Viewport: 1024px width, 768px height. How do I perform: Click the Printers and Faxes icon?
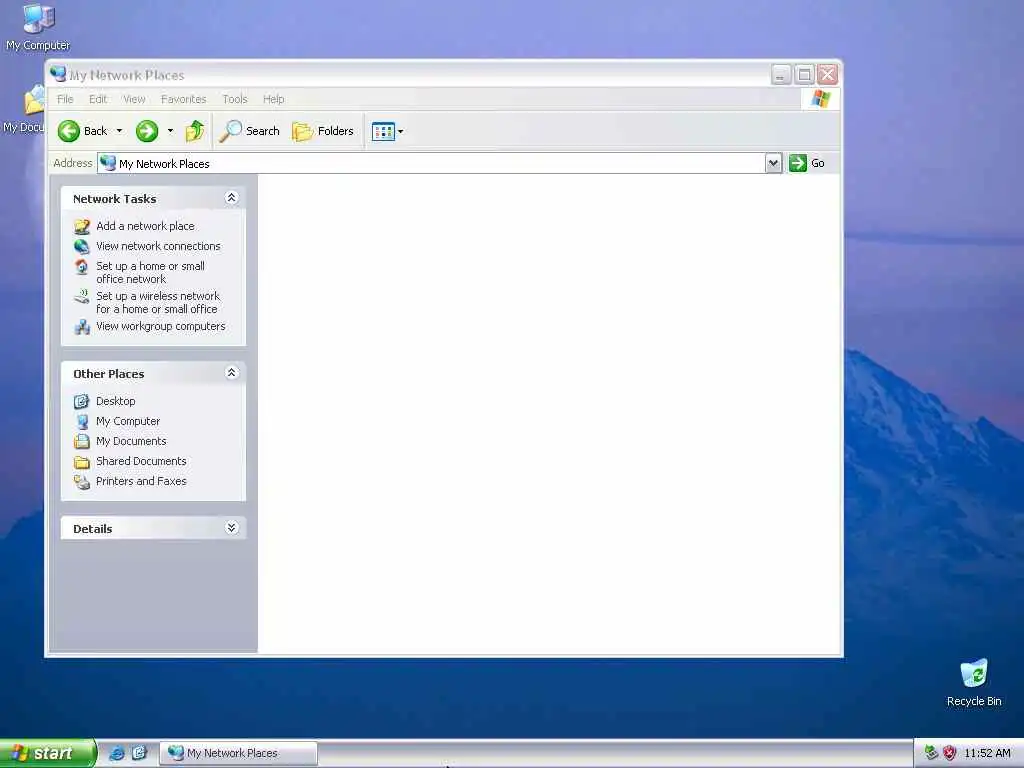pos(82,482)
